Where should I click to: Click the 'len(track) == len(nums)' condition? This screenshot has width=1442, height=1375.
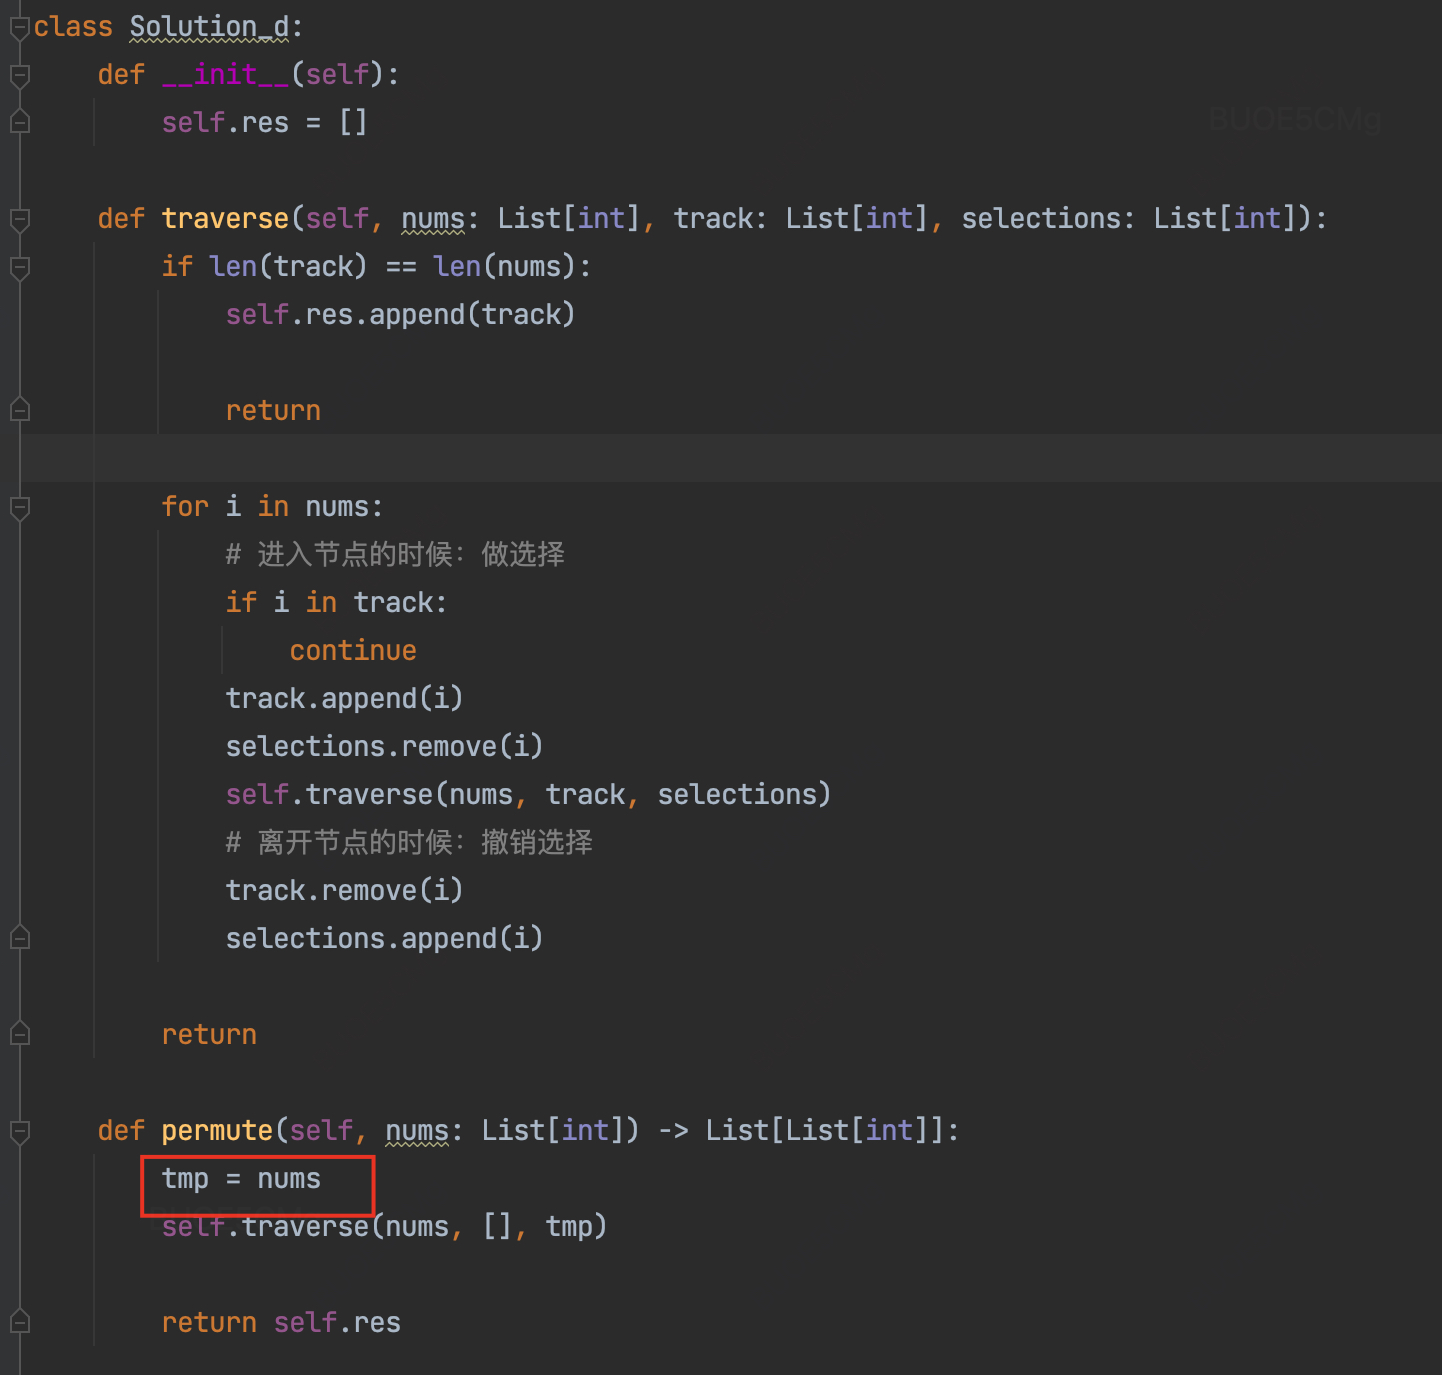pyautogui.click(x=392, y=267)
